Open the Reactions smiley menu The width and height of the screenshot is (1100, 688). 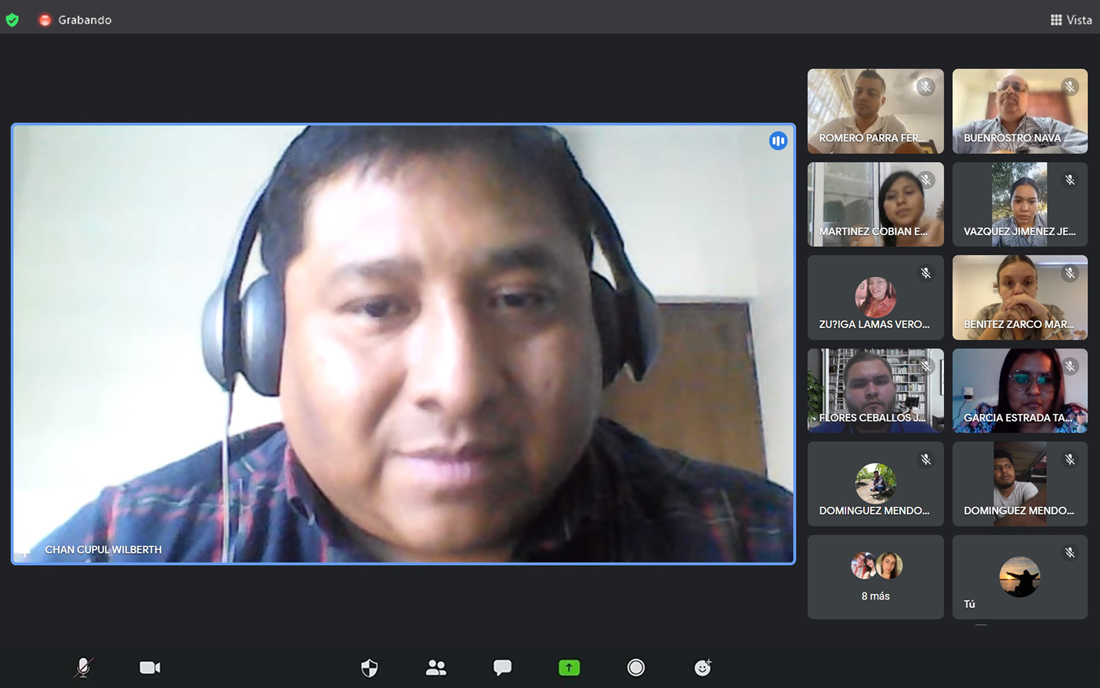point(702,668)
